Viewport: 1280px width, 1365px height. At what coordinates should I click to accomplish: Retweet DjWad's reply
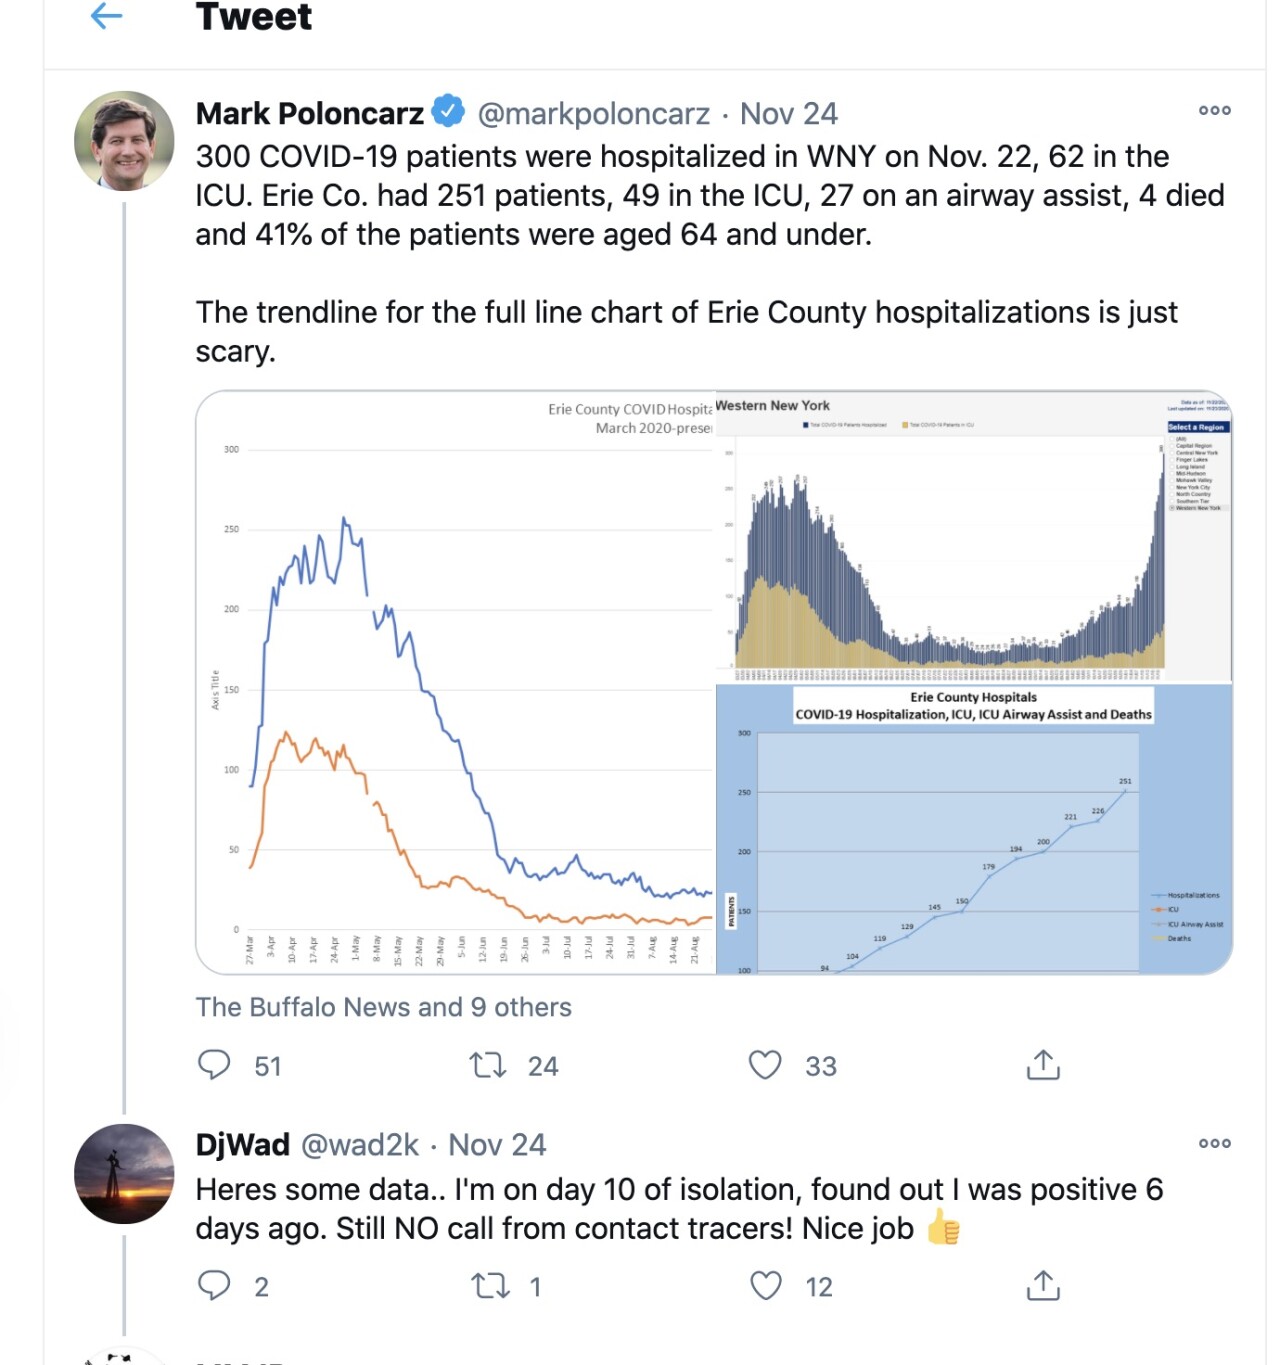[x=490, y=1285]
